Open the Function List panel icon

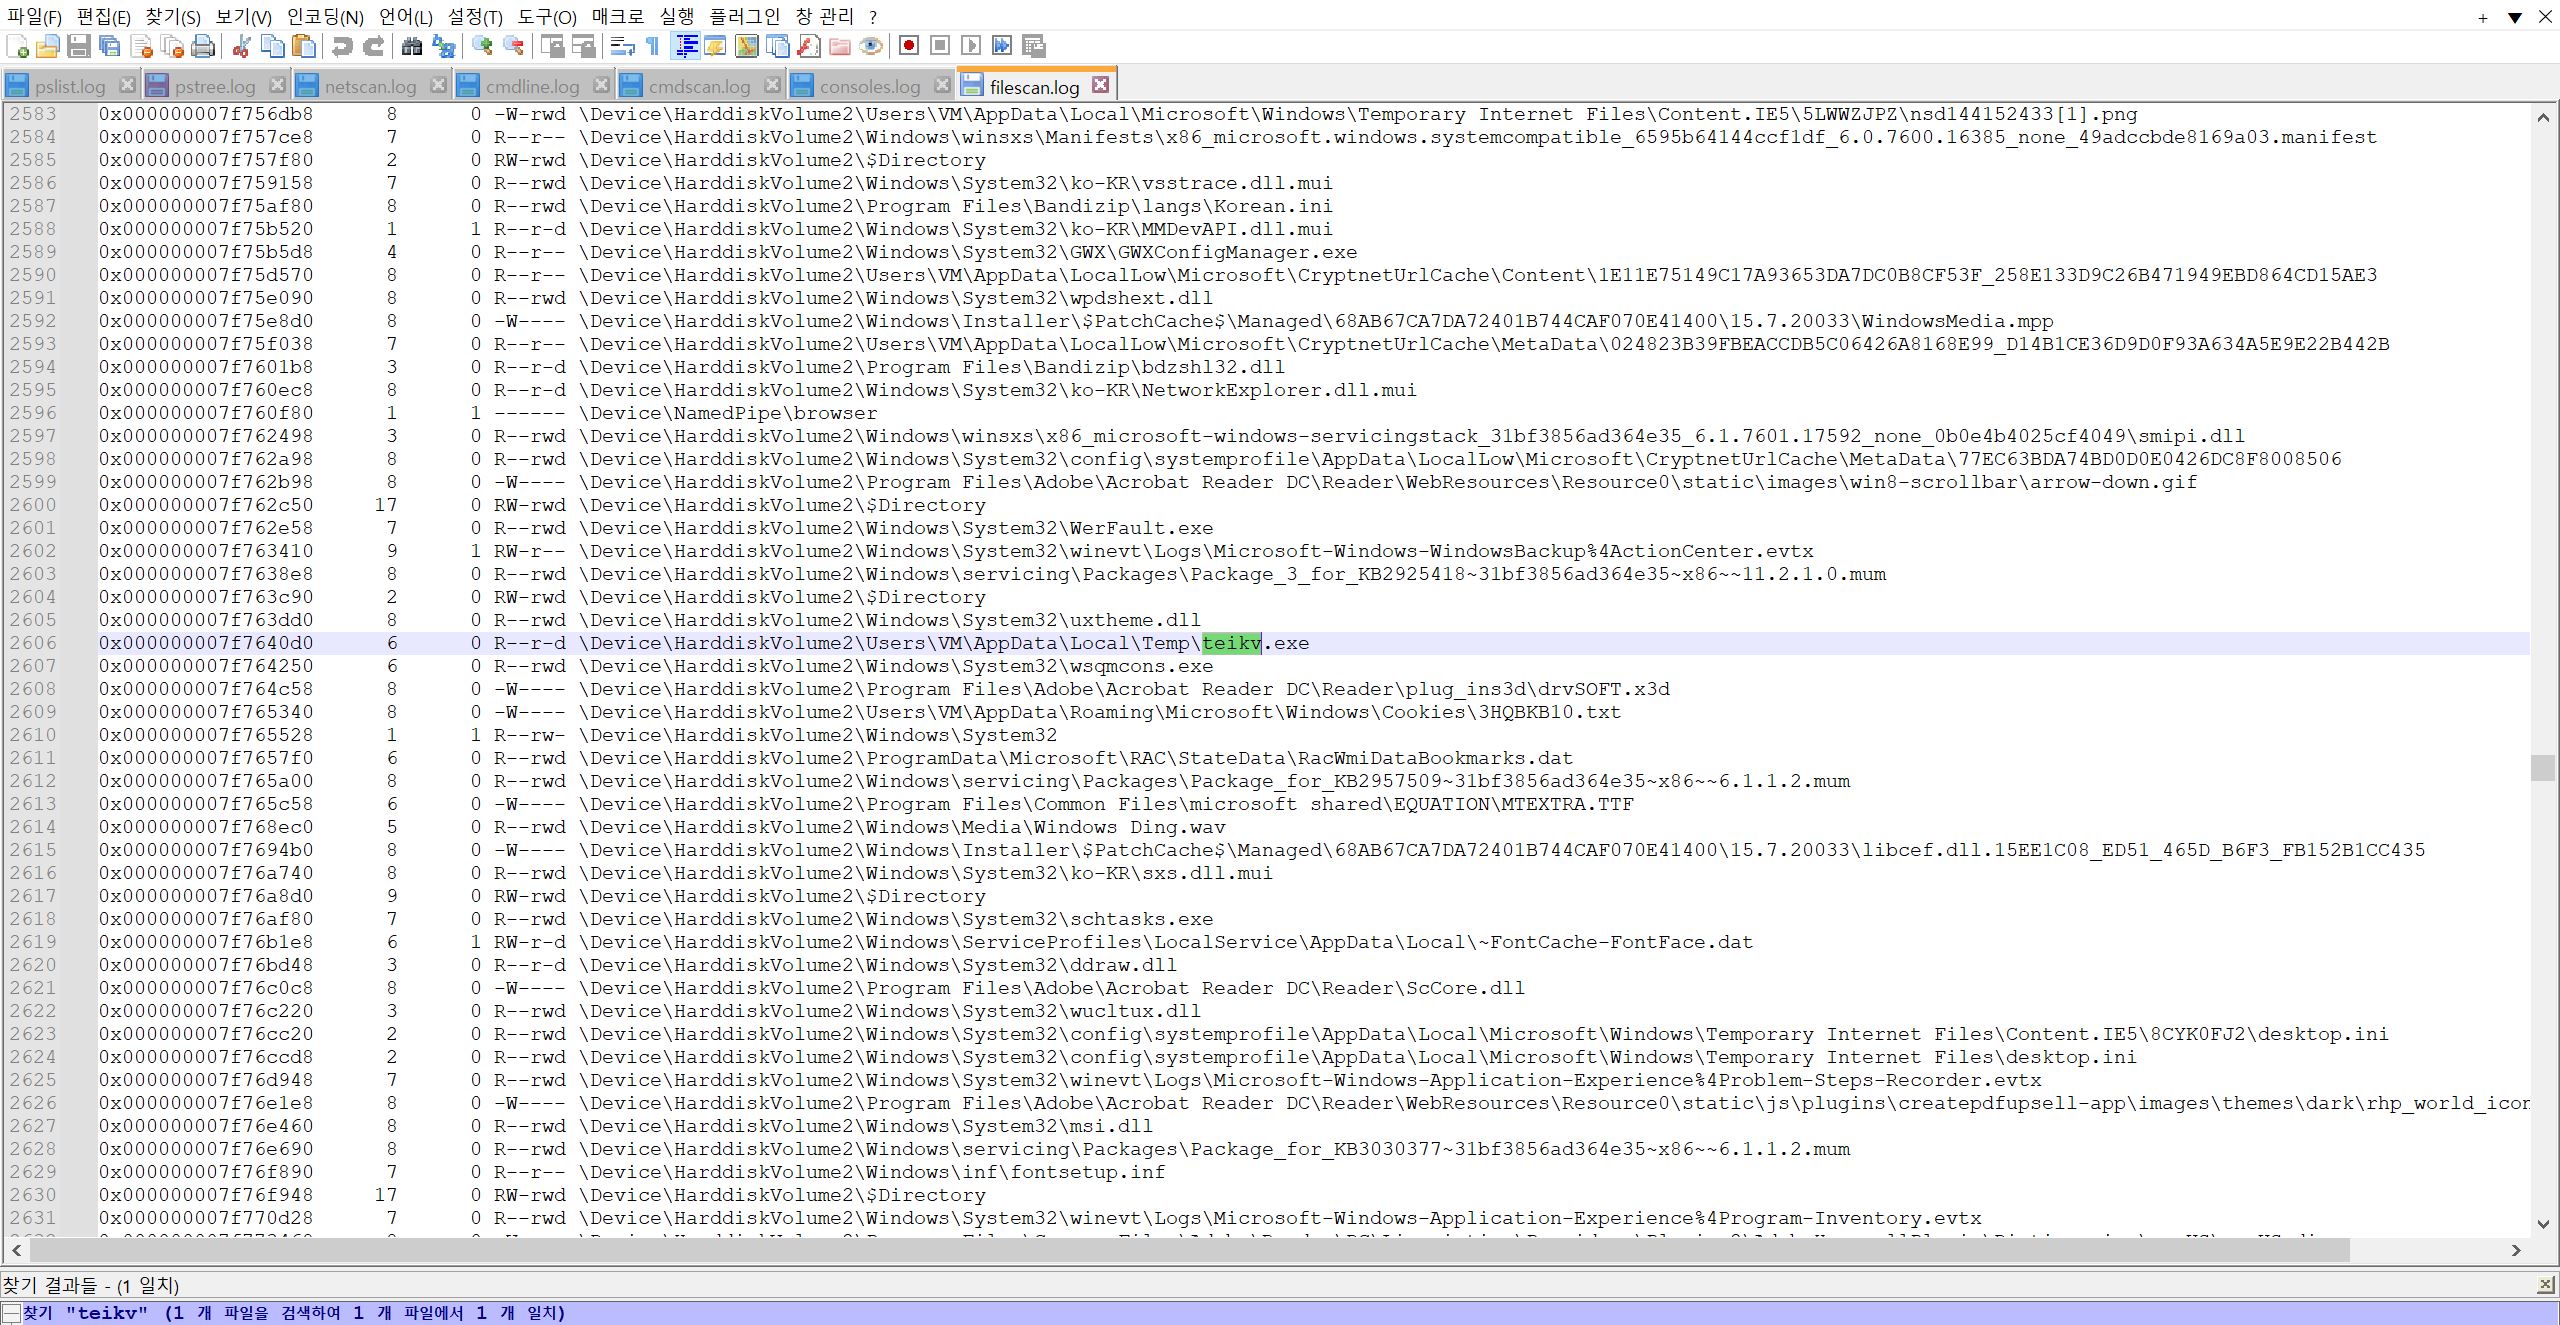(x=809, y=46)
